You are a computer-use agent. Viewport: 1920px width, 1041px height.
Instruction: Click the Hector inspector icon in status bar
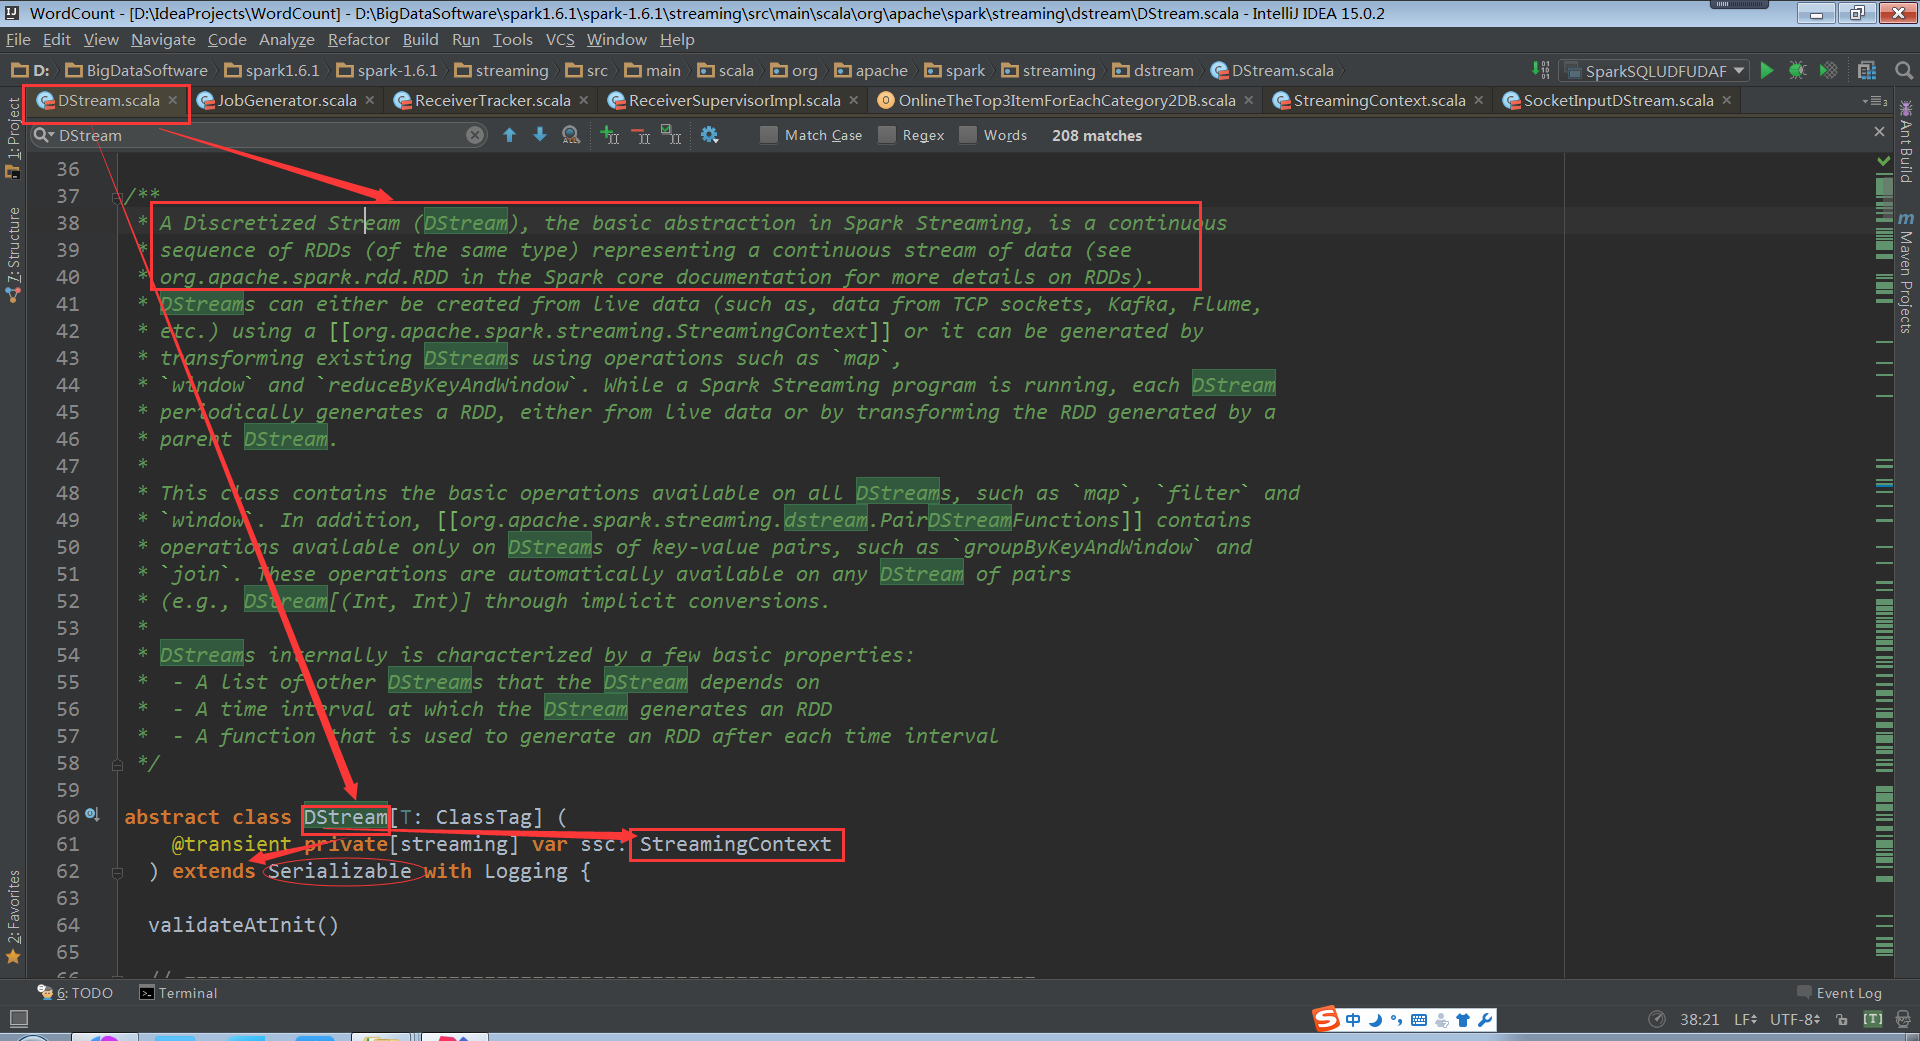pos(1903,1020)
